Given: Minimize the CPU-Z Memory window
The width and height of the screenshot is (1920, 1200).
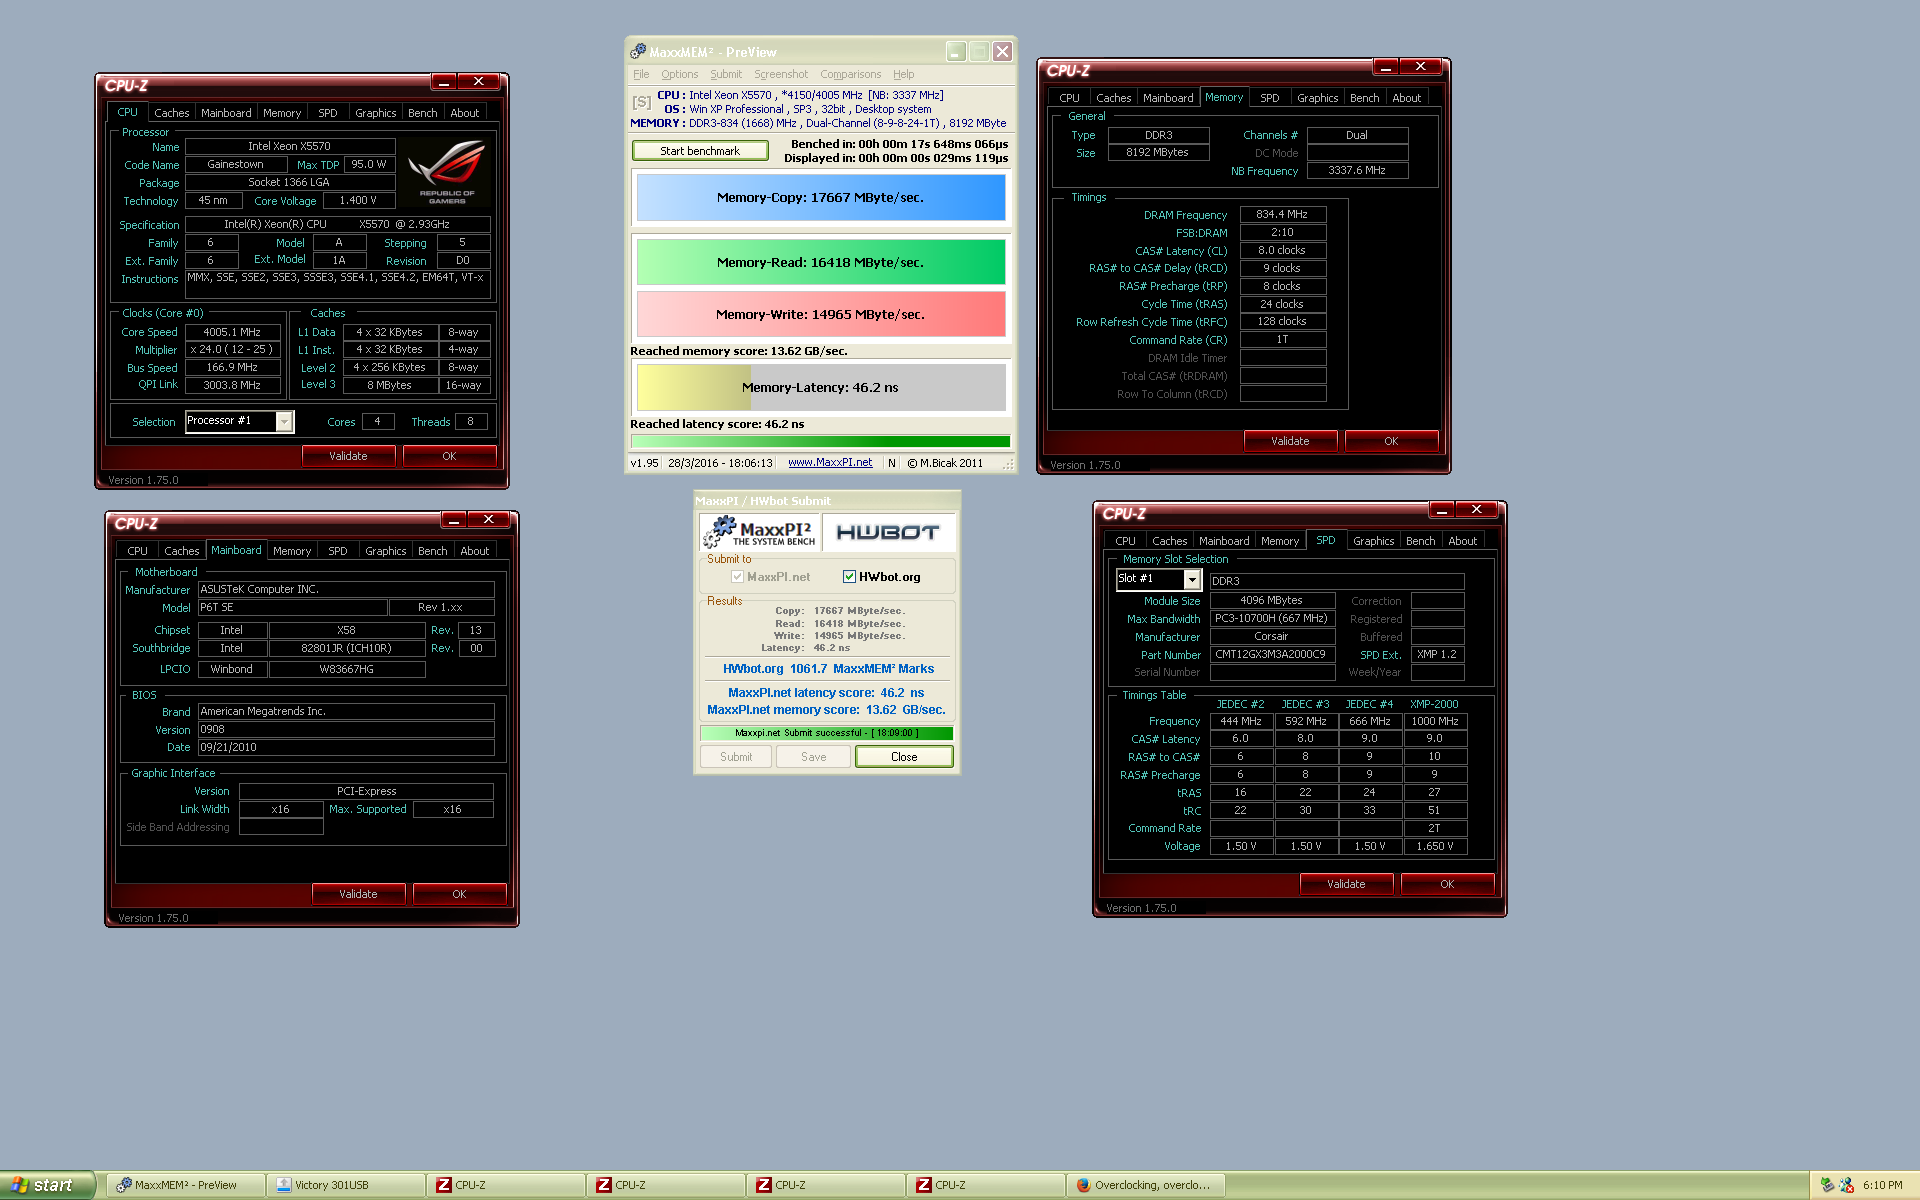Looking at the screenshot, I should (x=1385, y=67).
